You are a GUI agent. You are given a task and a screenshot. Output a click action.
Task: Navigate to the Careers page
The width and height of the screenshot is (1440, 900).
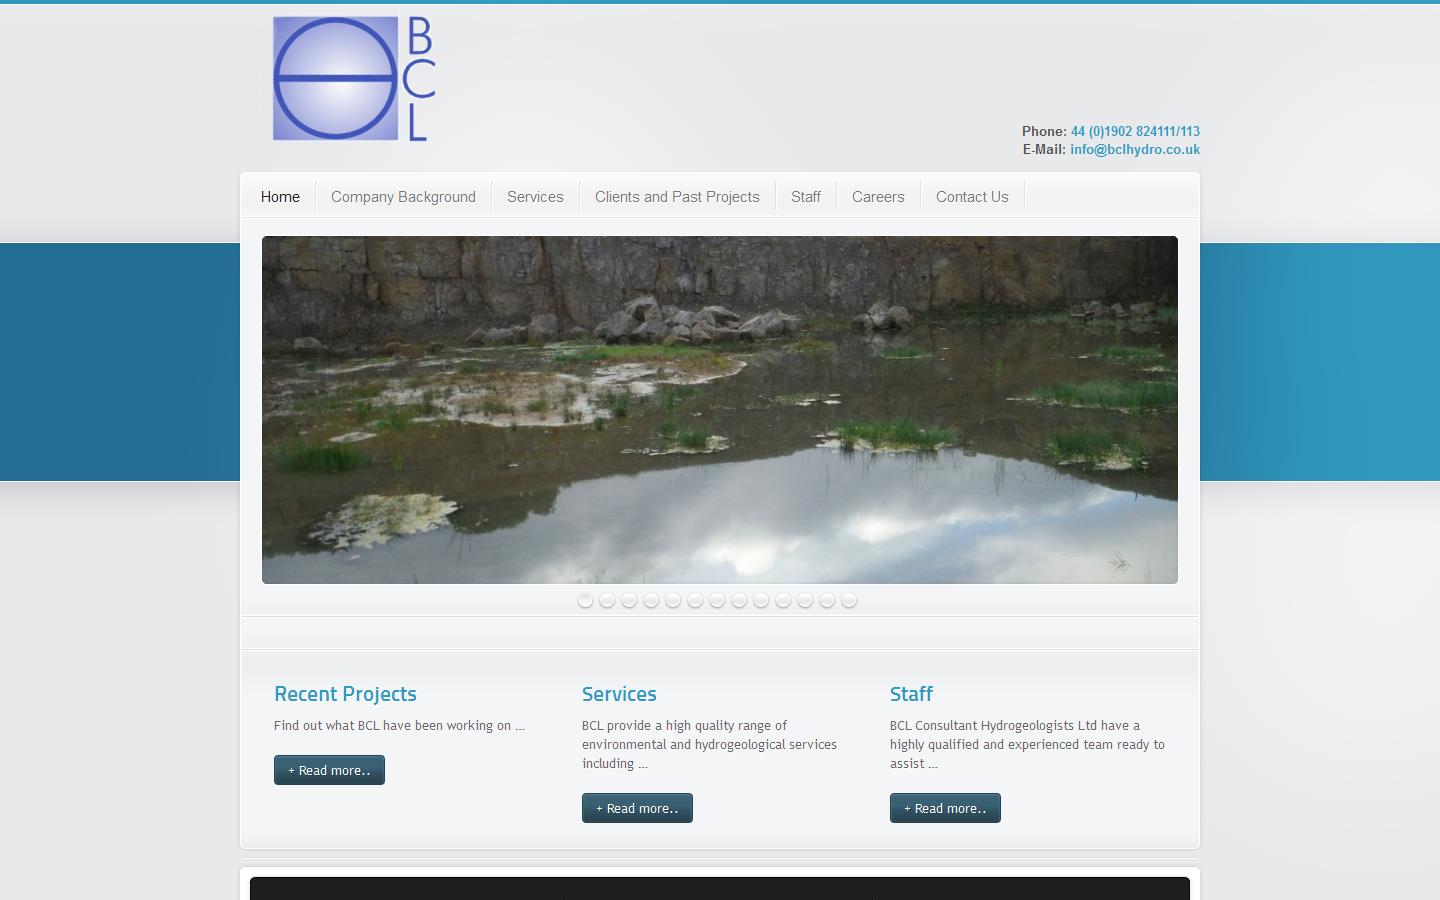(878, 197)
